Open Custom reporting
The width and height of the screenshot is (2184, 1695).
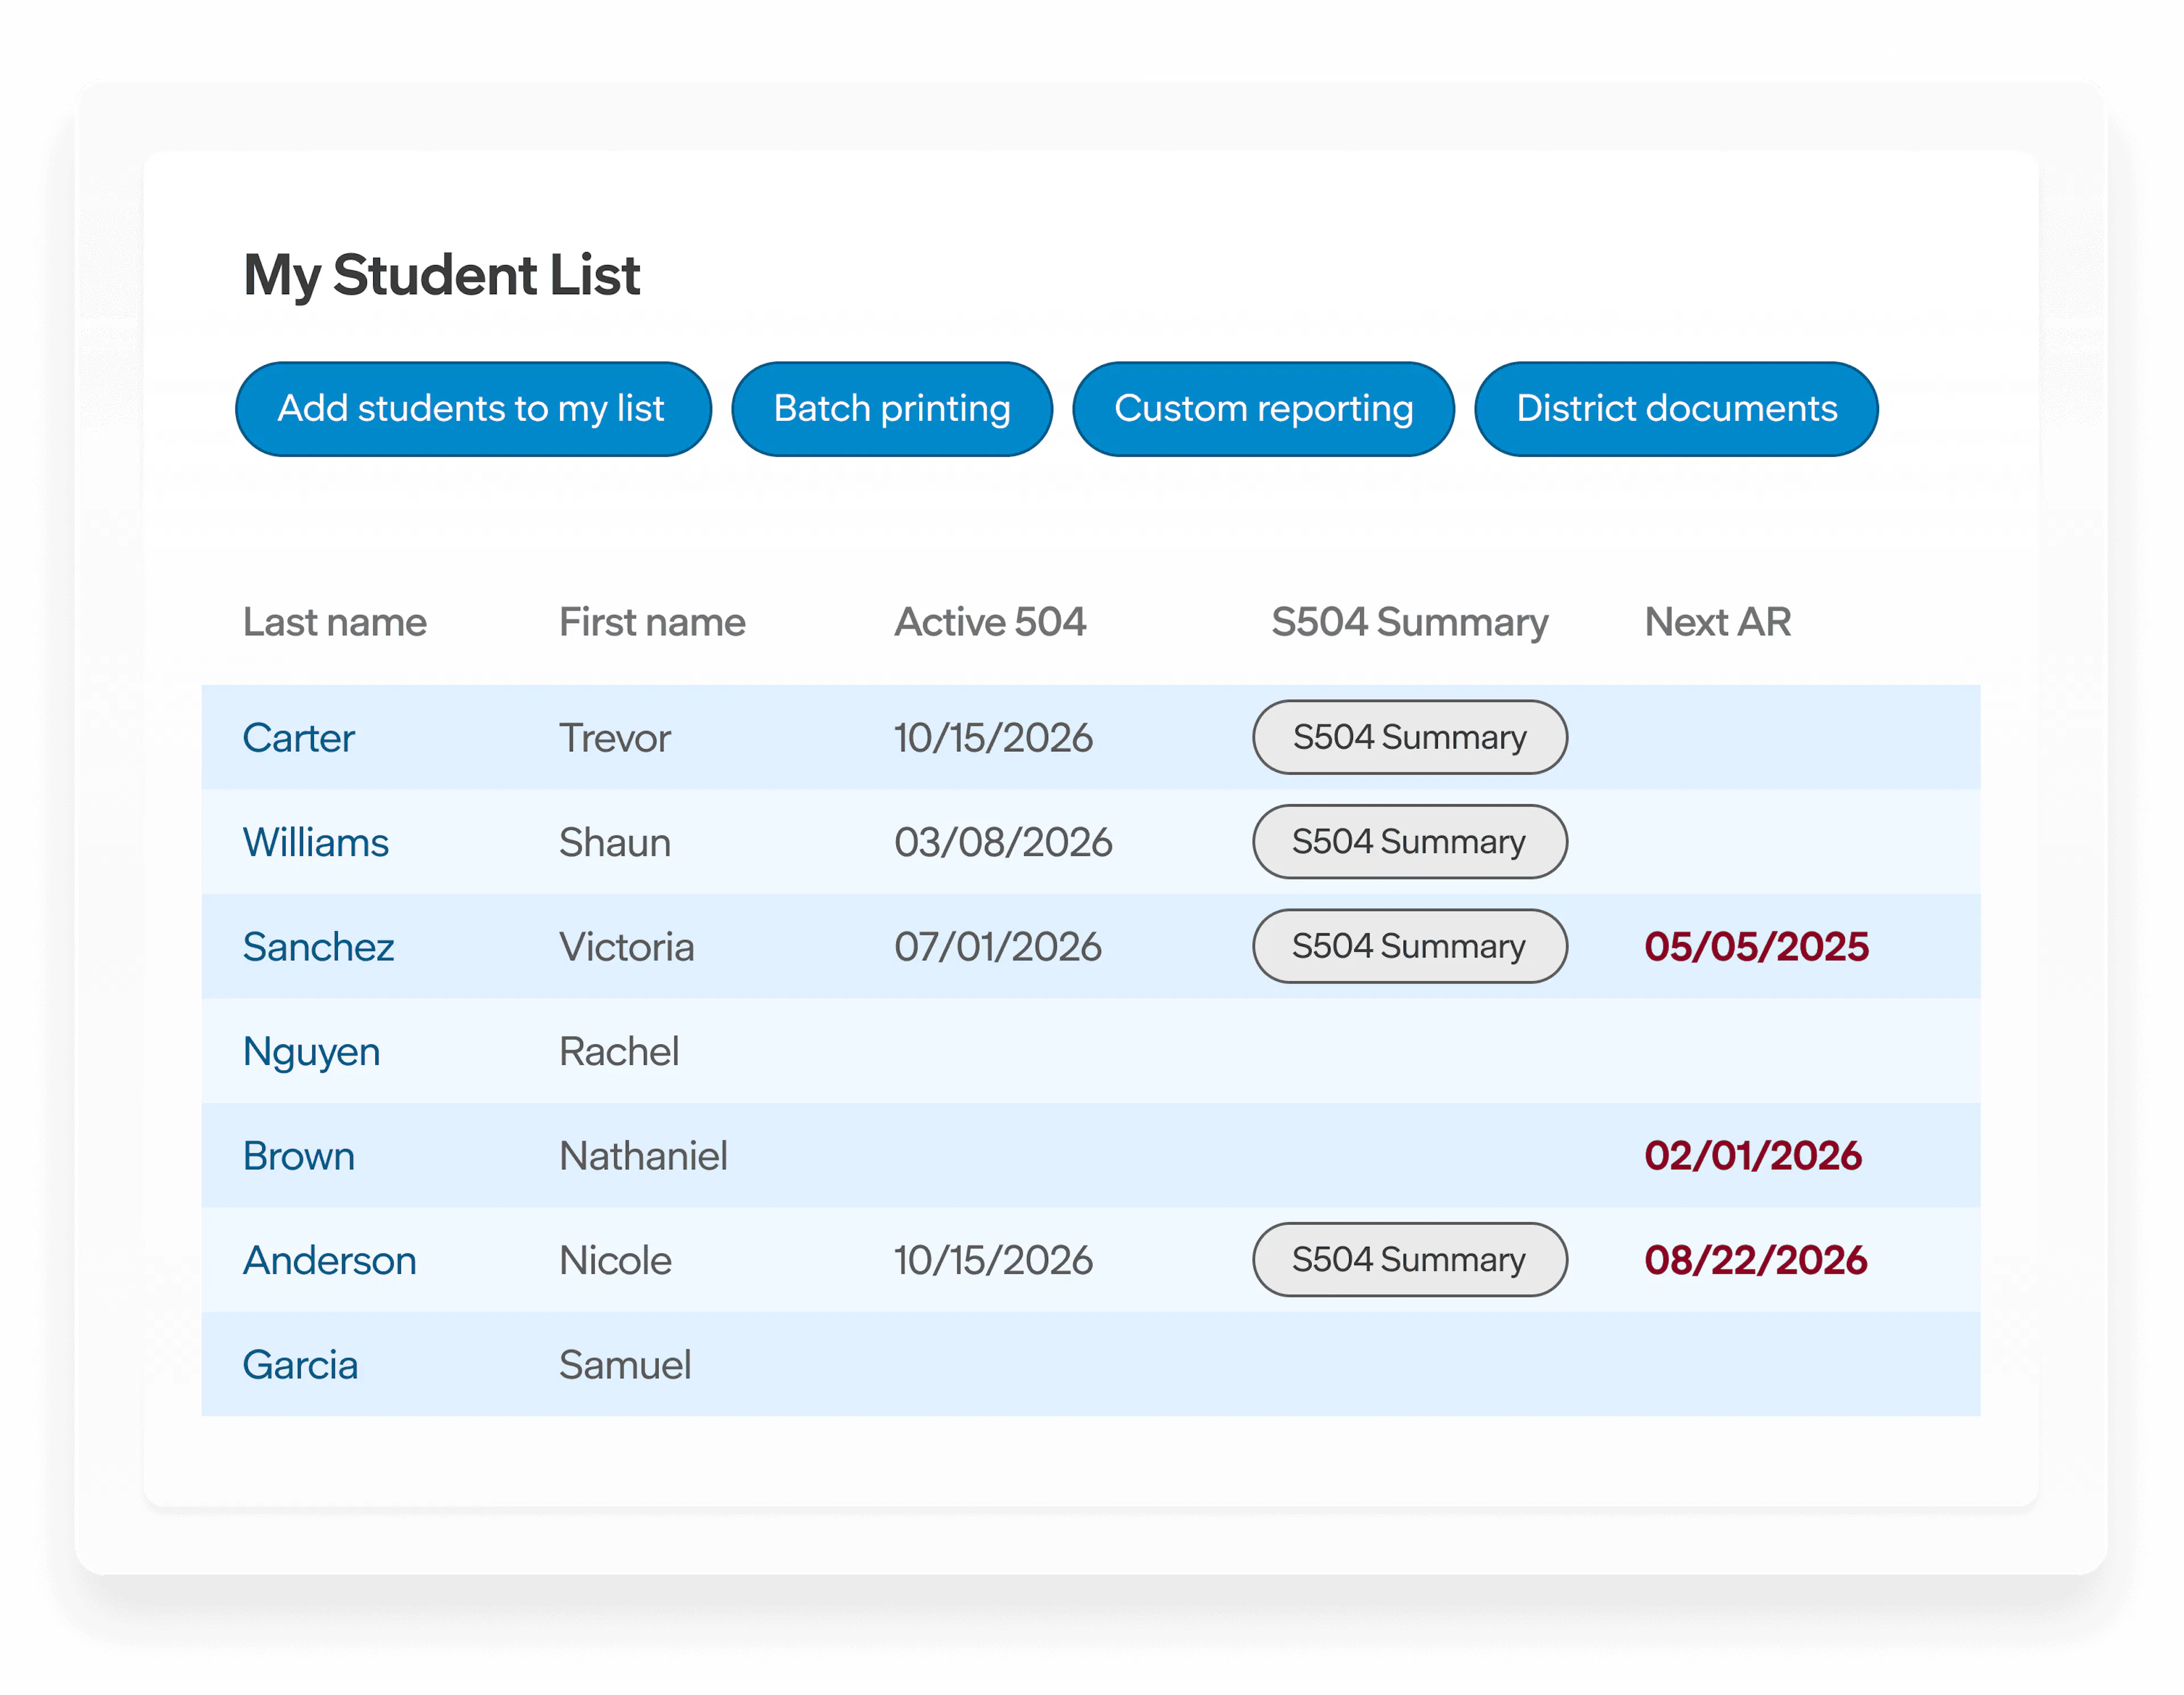[1263, 409]
